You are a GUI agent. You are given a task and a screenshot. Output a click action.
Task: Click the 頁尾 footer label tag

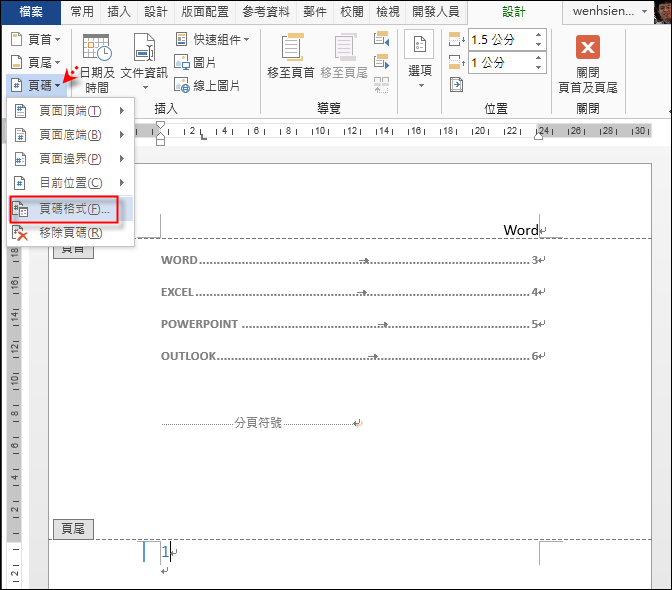(x=73, y=529)
